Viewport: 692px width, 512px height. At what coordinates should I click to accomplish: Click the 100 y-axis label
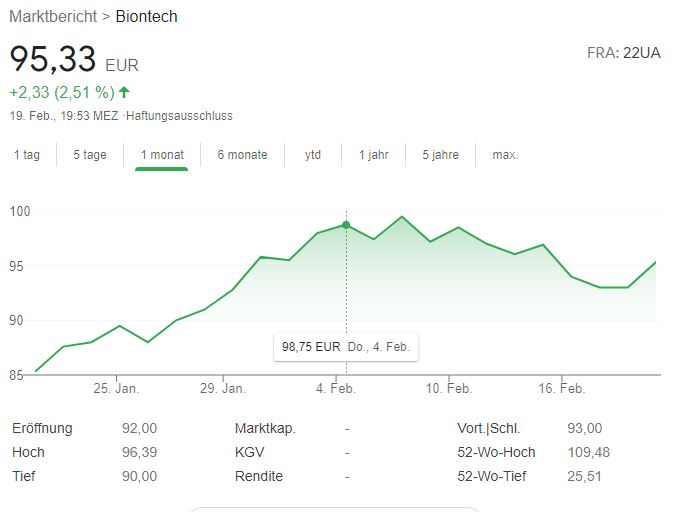coord(20,211)
